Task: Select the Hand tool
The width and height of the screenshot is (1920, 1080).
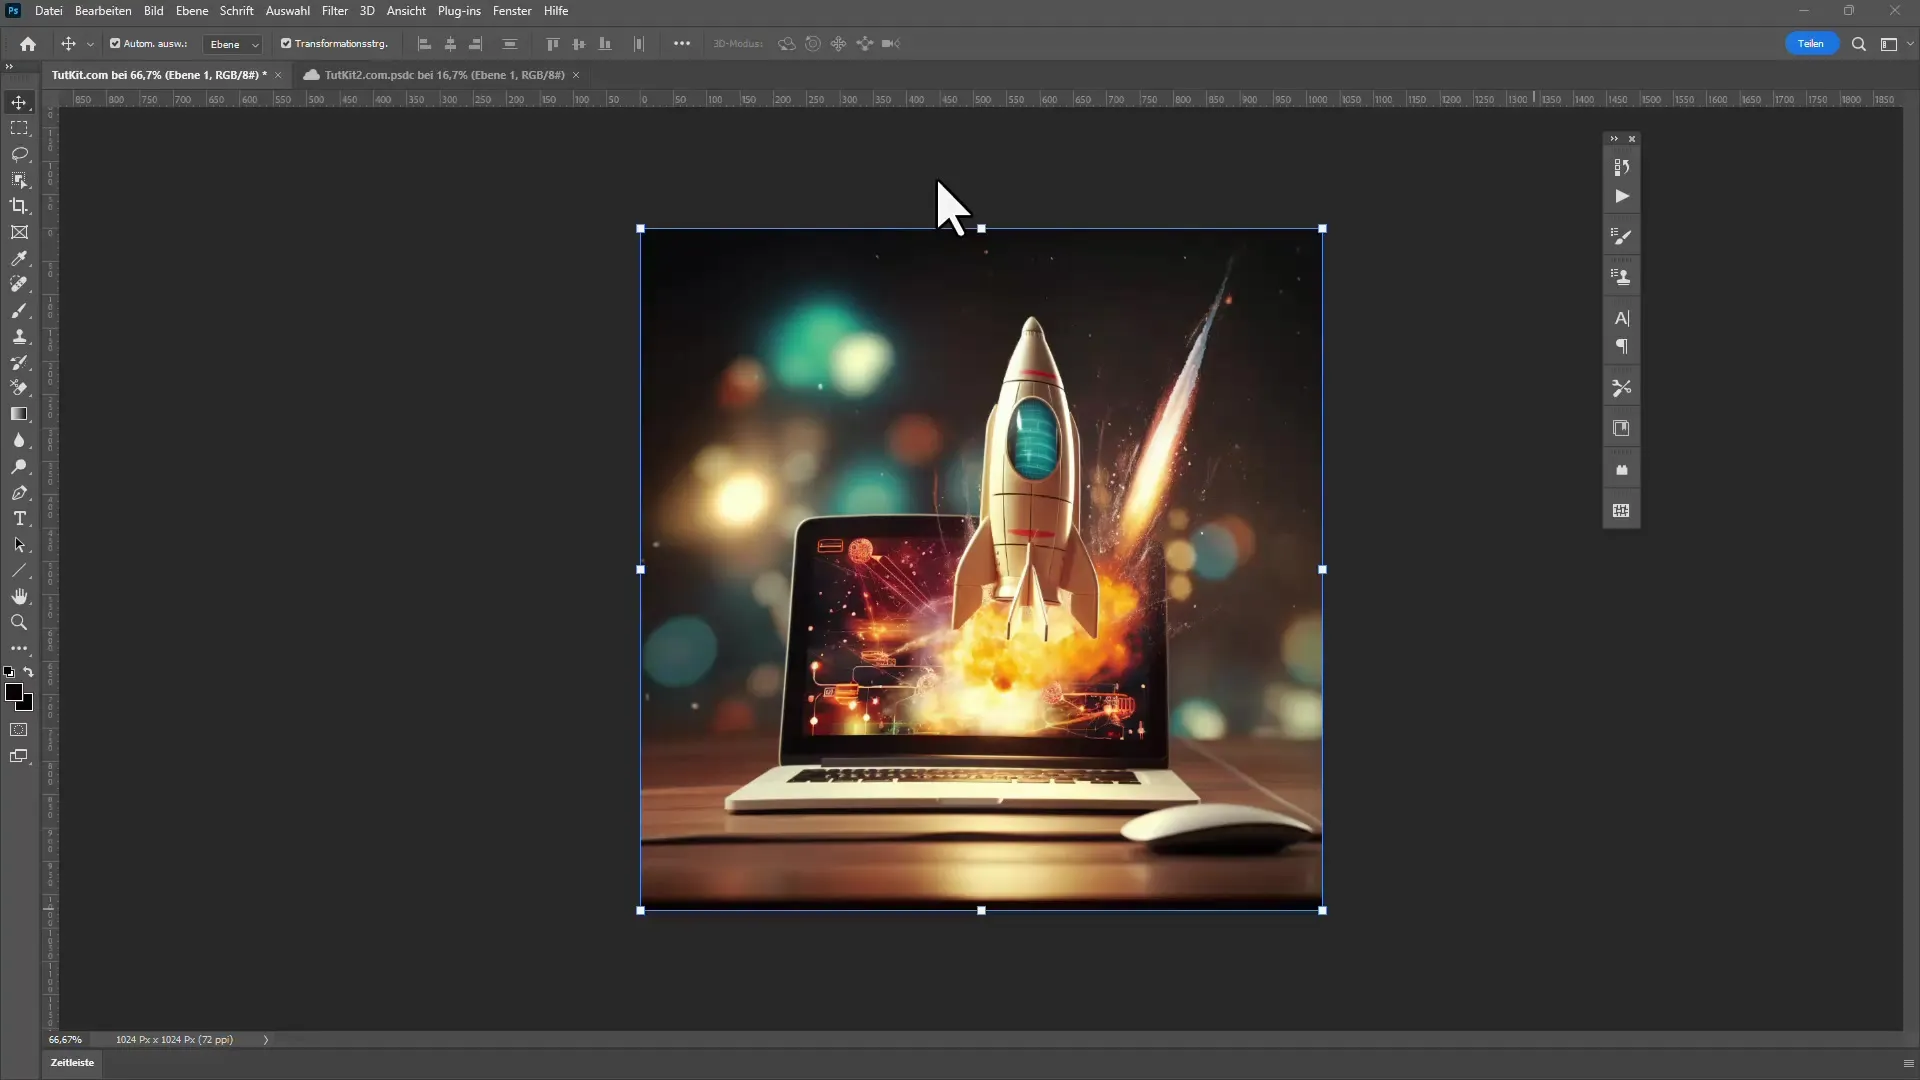Action: 19,597
